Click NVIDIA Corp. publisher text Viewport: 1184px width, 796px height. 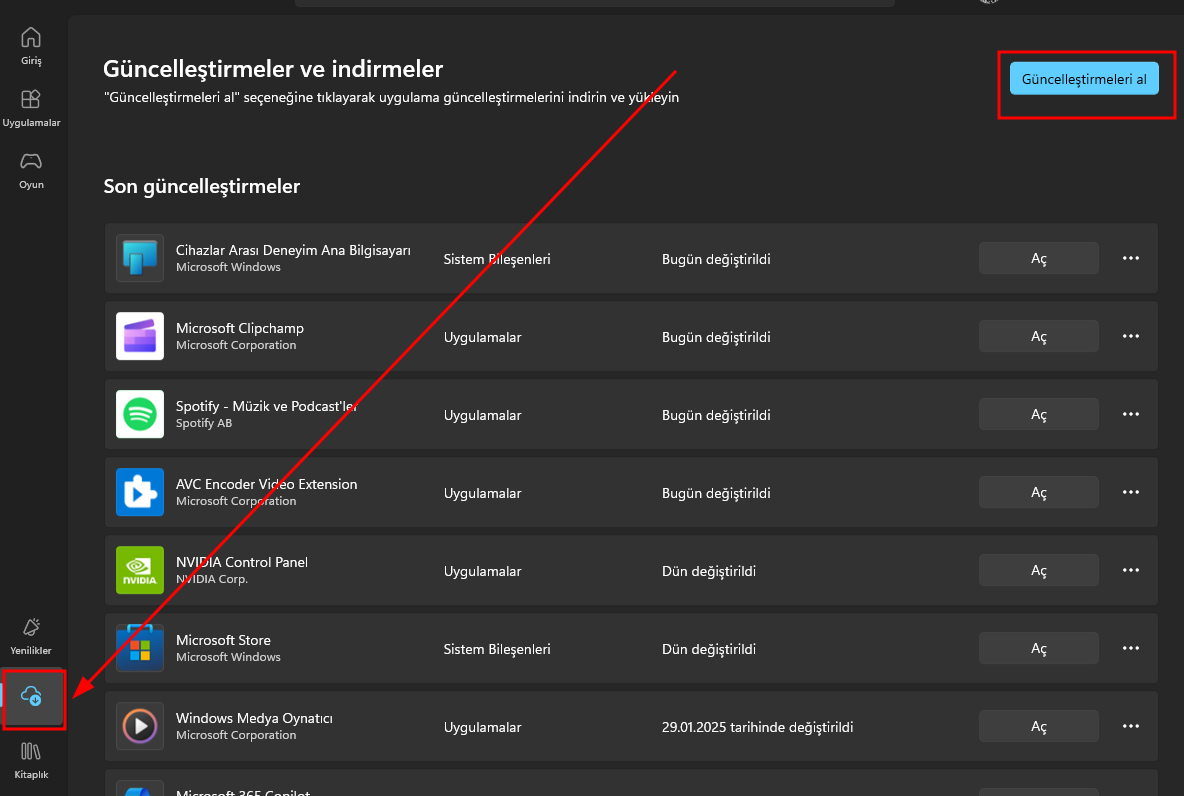tap(211, 579)
